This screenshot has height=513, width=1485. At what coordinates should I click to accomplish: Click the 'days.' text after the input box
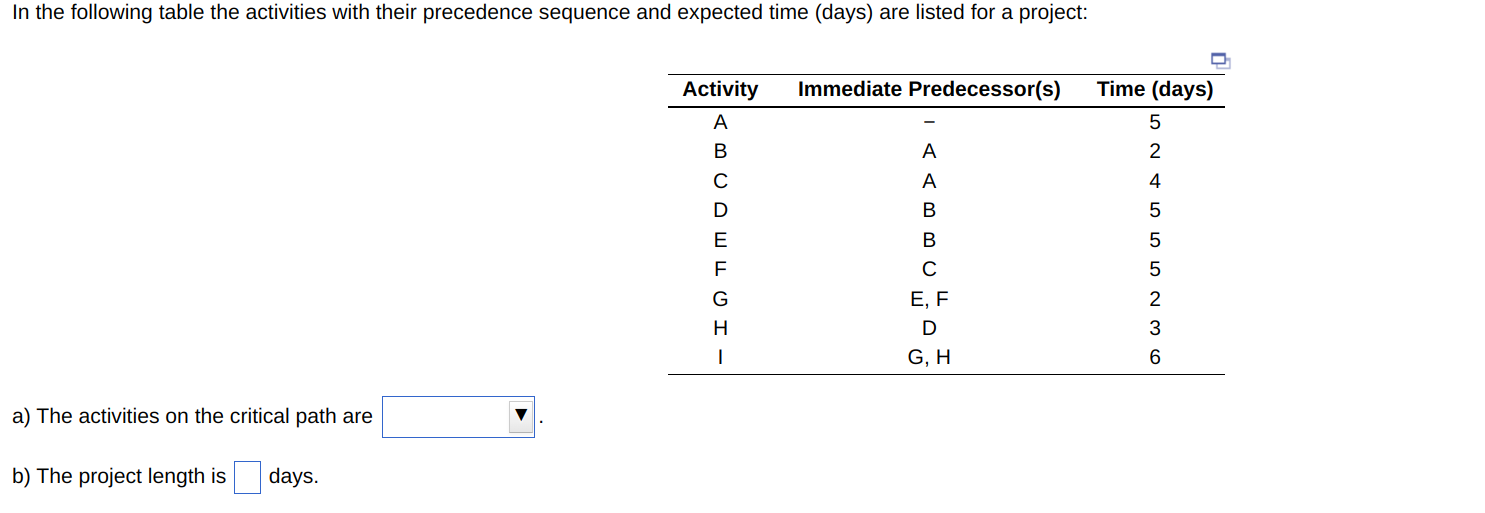click(x=294, y=477)
